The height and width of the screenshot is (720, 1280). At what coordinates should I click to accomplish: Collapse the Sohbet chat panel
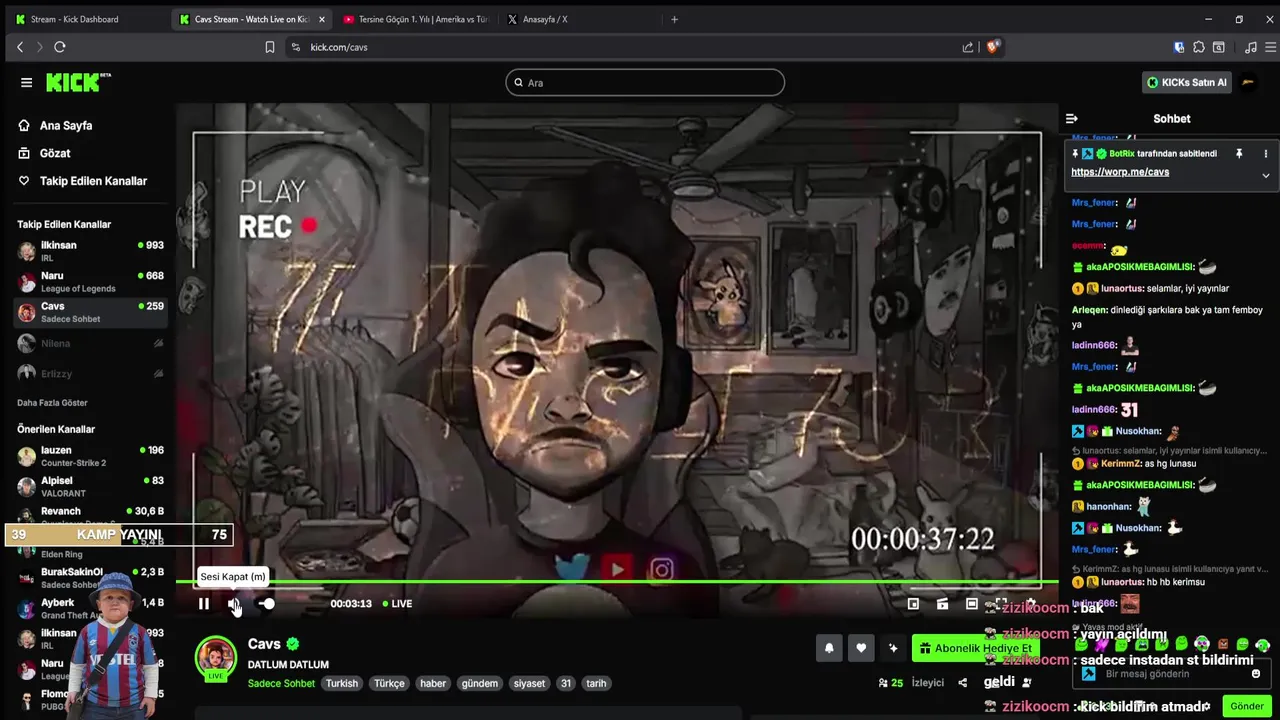point(1071,118)
